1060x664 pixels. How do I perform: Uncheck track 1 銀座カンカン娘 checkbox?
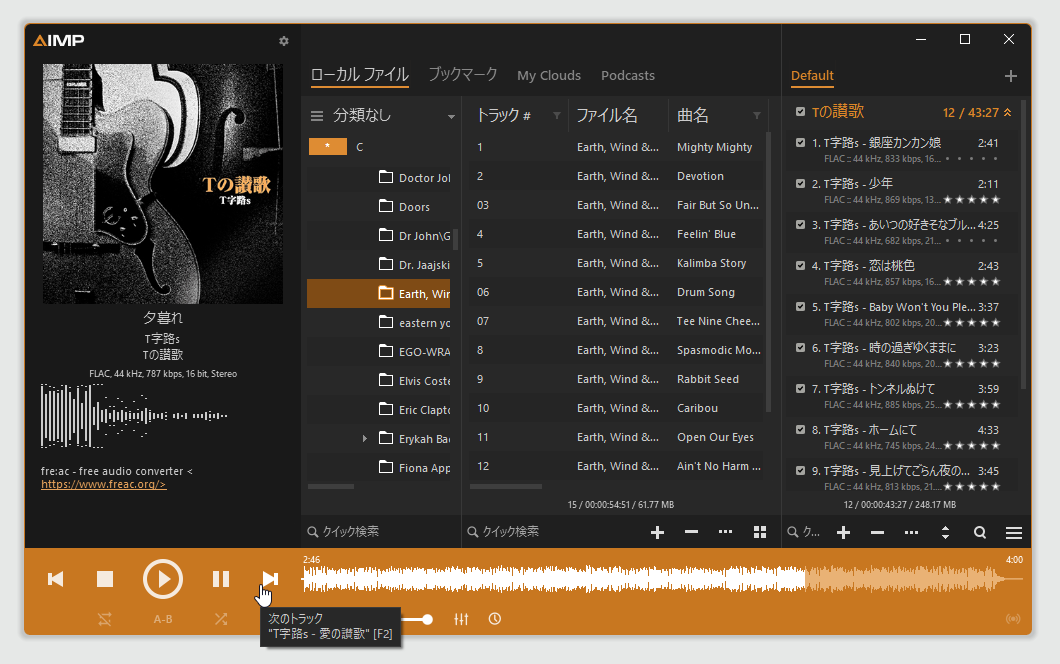coord(800,143)
